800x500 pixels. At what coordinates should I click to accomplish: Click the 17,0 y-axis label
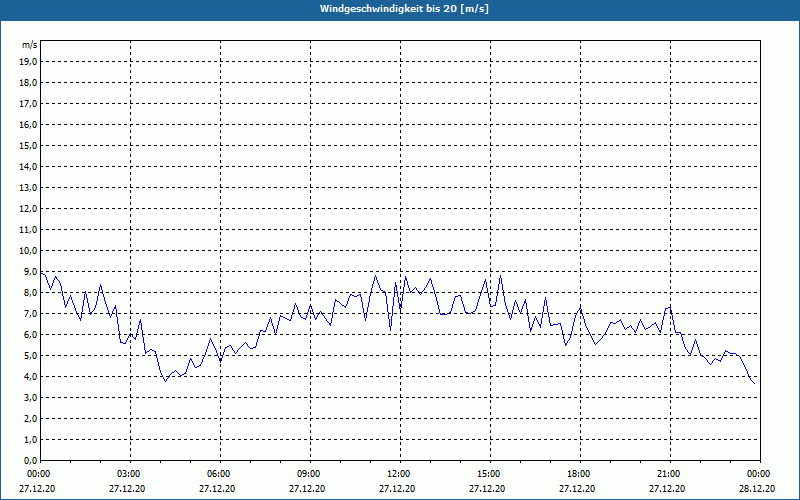tap(29, 104)
